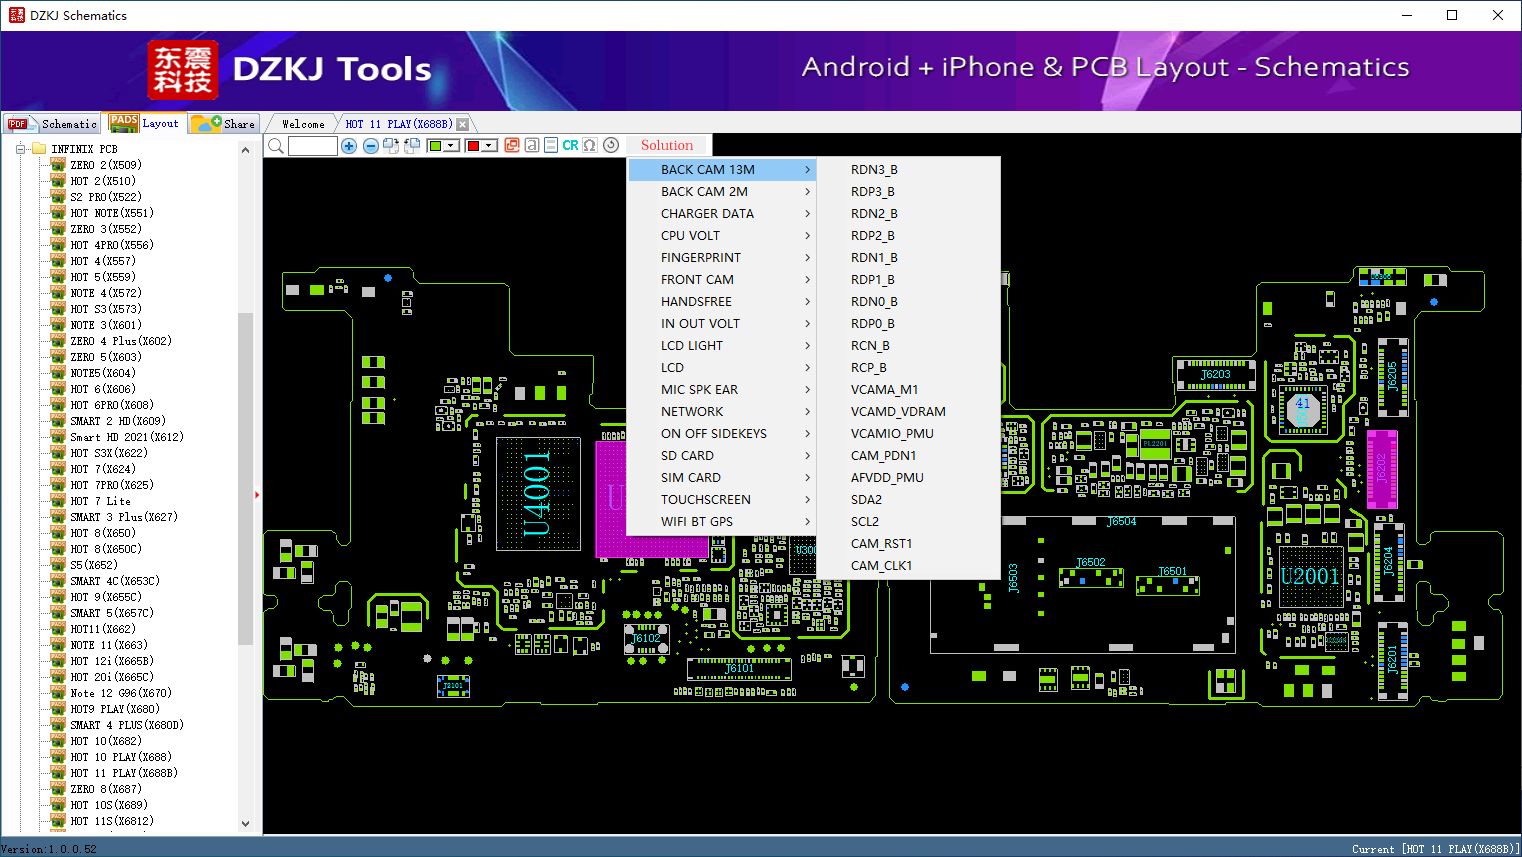The width and height of the screenshot is (1522, 857).
Task: Open the green color dropdown arrow
Action: [452, 146]
